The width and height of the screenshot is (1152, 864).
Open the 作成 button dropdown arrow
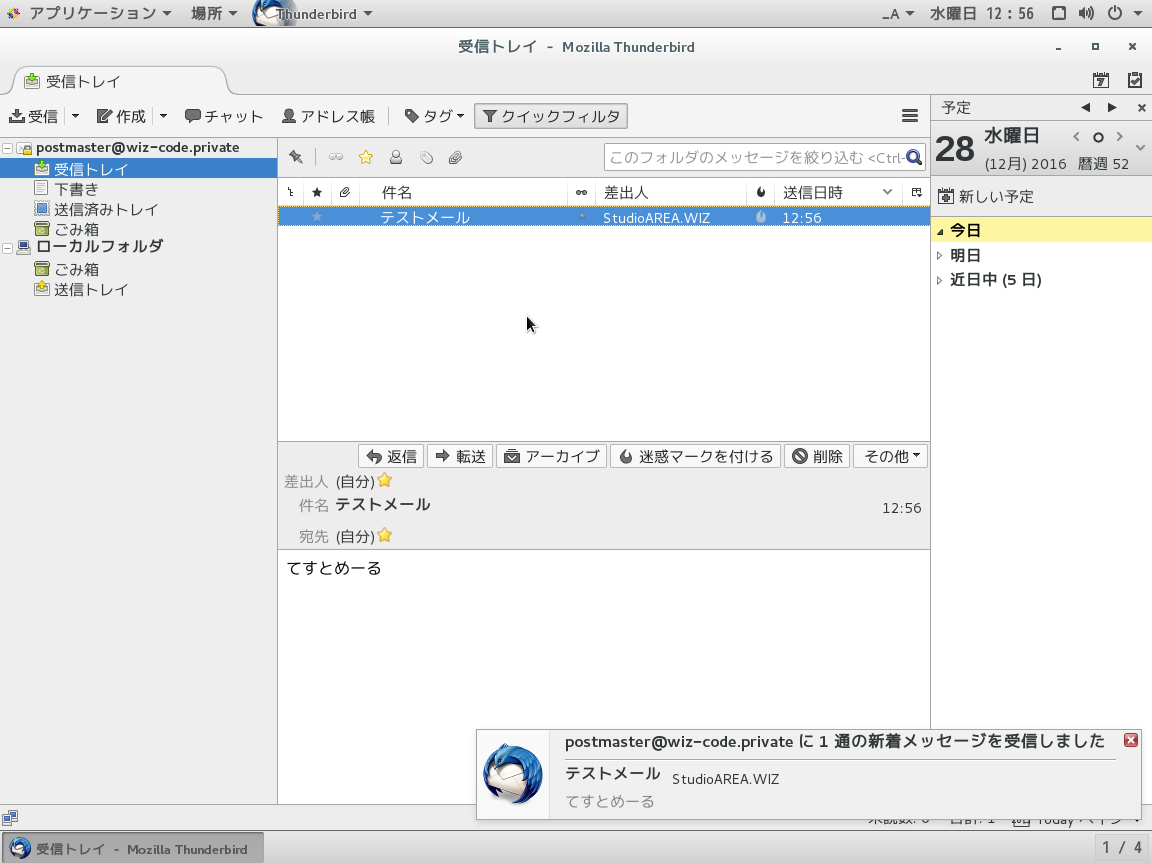pos(163,116)
